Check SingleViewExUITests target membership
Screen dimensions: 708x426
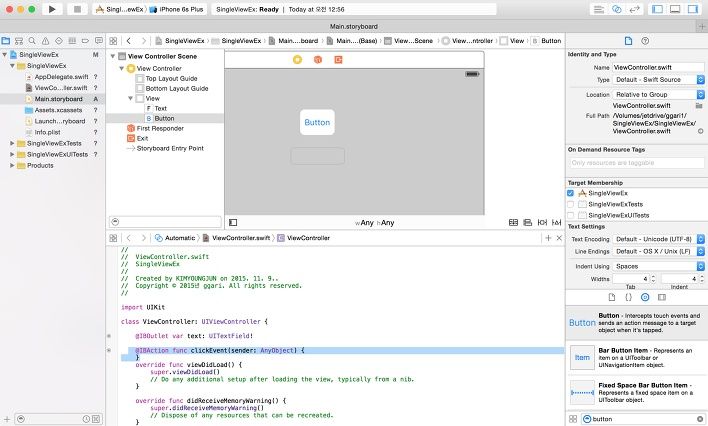click(x=570, y=215)
